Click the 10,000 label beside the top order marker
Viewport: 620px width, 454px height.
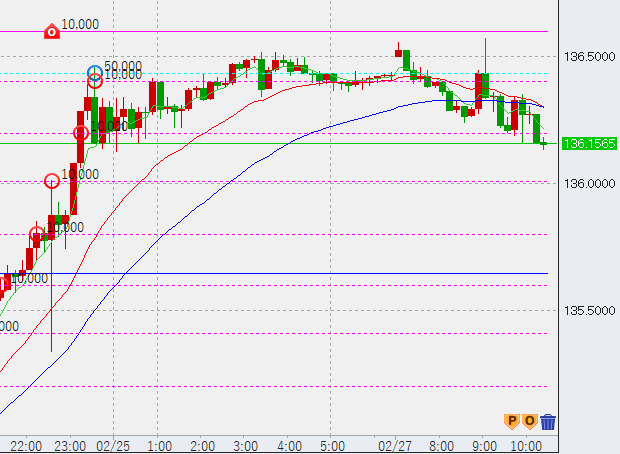click(80, 24)
